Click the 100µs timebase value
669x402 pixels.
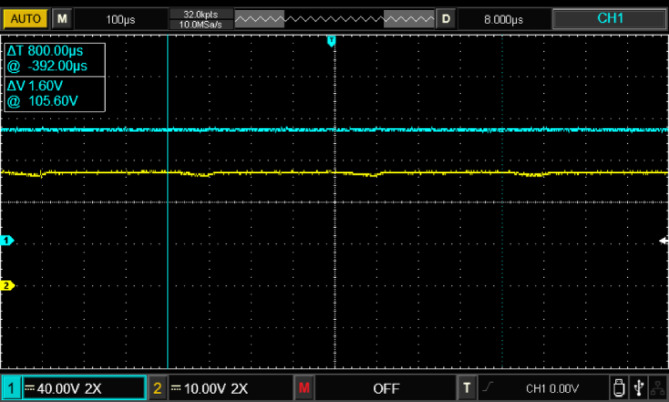coord(120,20)
